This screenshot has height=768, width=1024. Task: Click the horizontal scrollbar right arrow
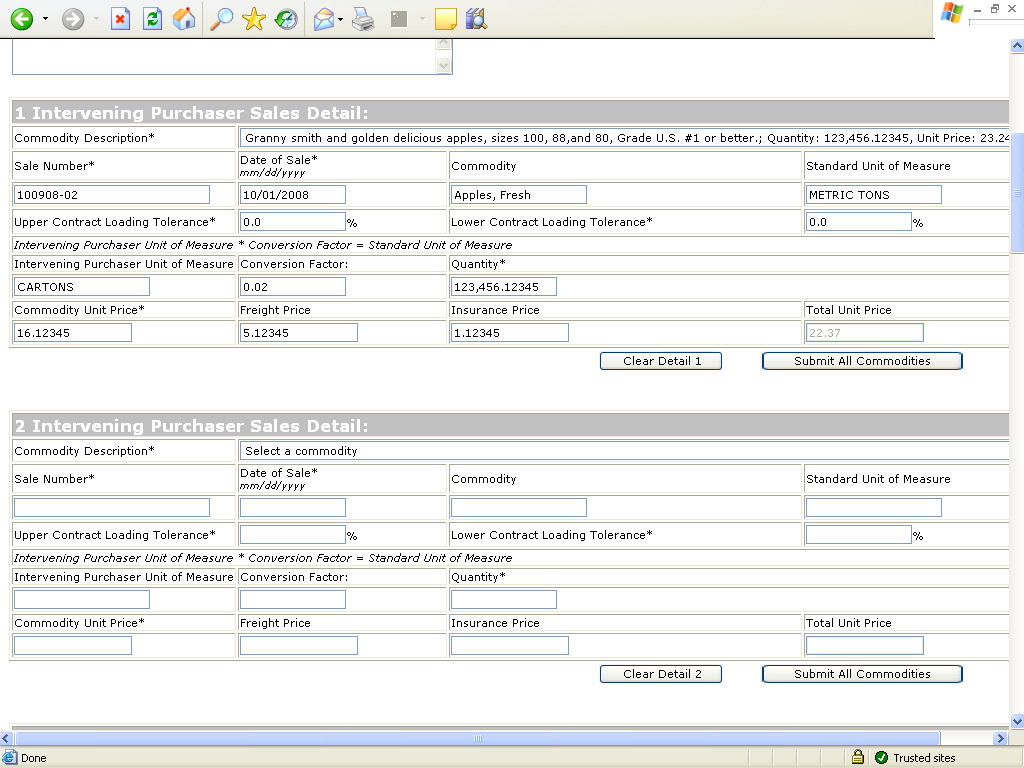point(999,738)
